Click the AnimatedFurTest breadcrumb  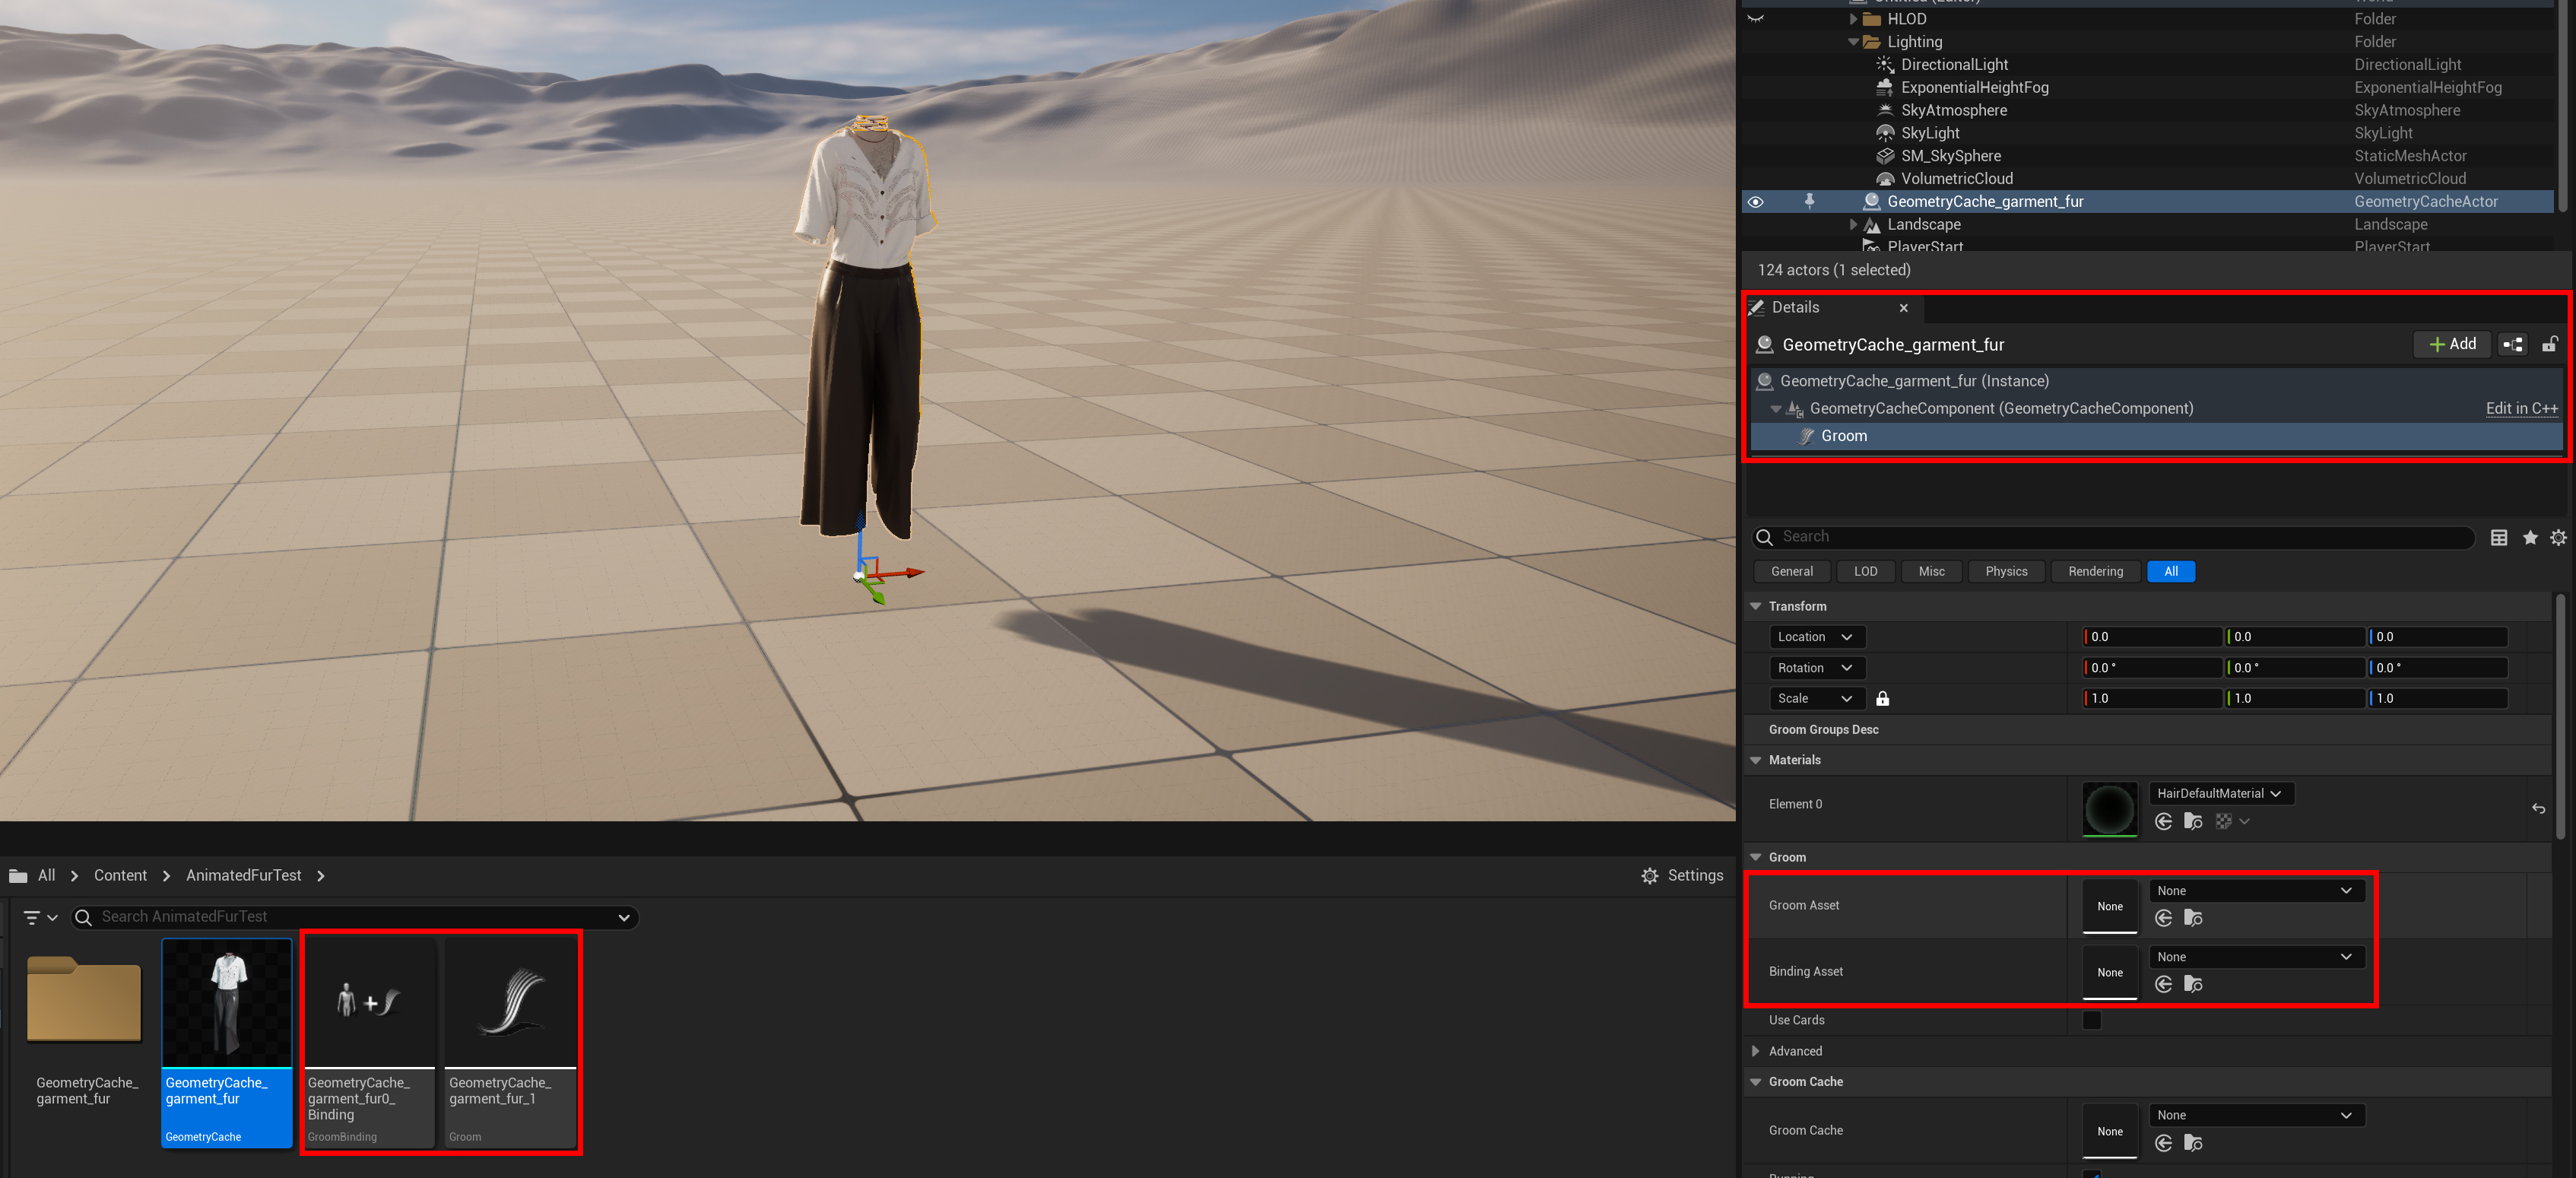(x=243, y=876)
